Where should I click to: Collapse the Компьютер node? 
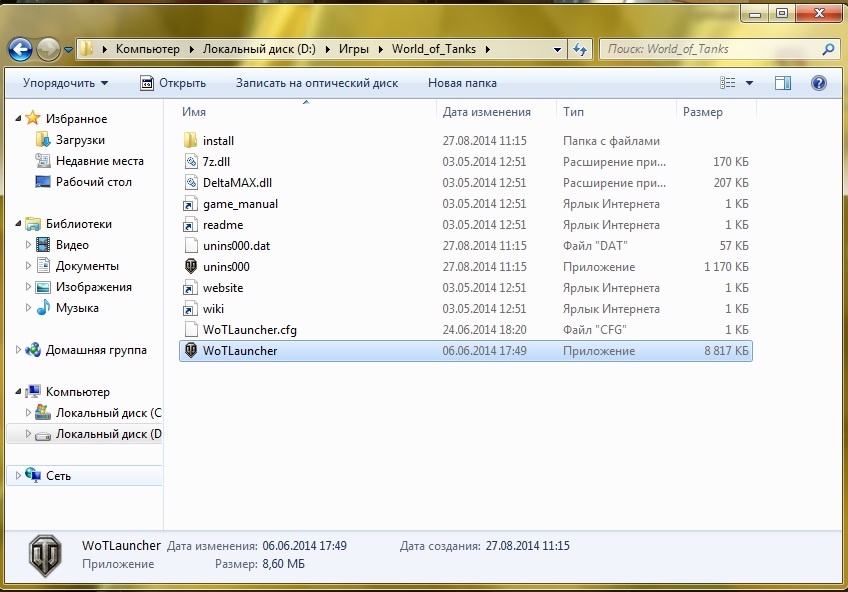18,391
